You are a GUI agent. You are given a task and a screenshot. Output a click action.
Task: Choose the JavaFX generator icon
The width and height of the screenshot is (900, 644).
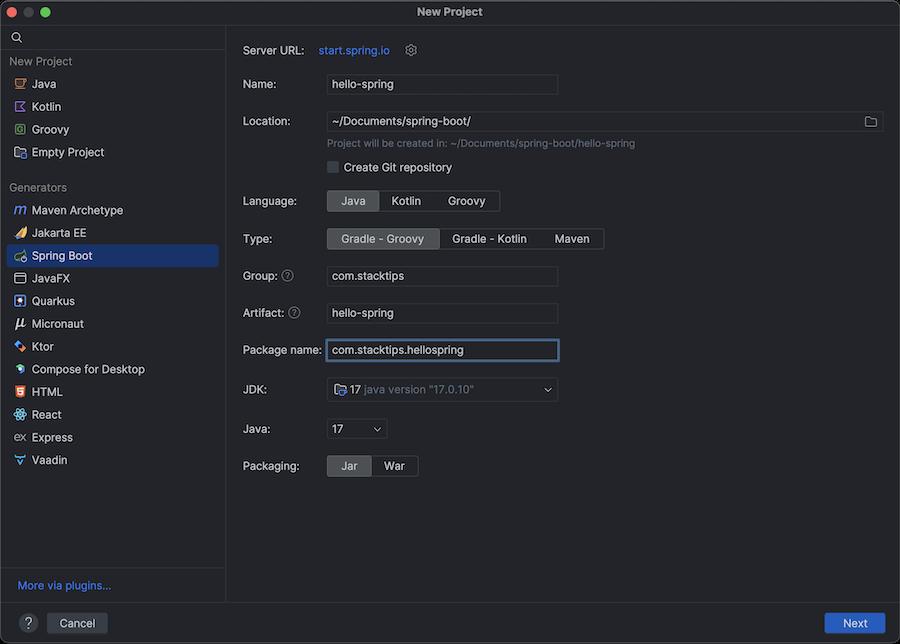[x=20, y=278]
